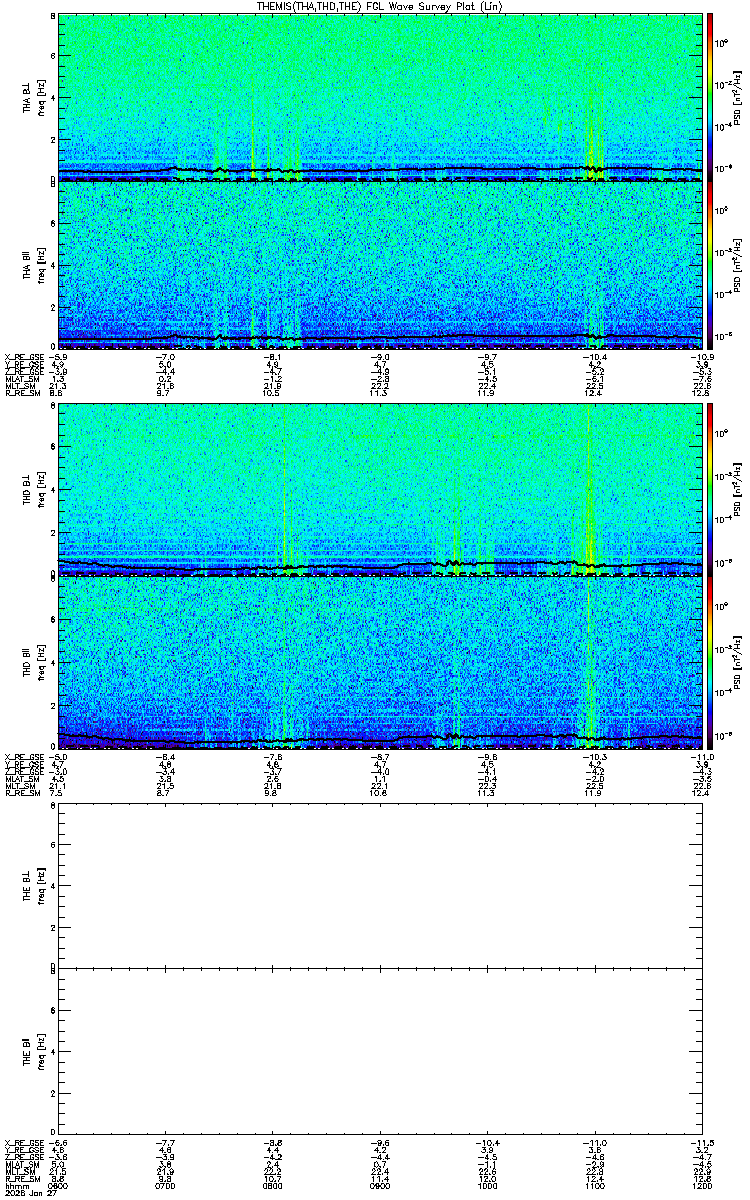Click the THE X_RE_GSE value -11.5
Image resolution: width=750 pixels, height=1200 pixels.
pyautogui.click(x=701, y=1141)
